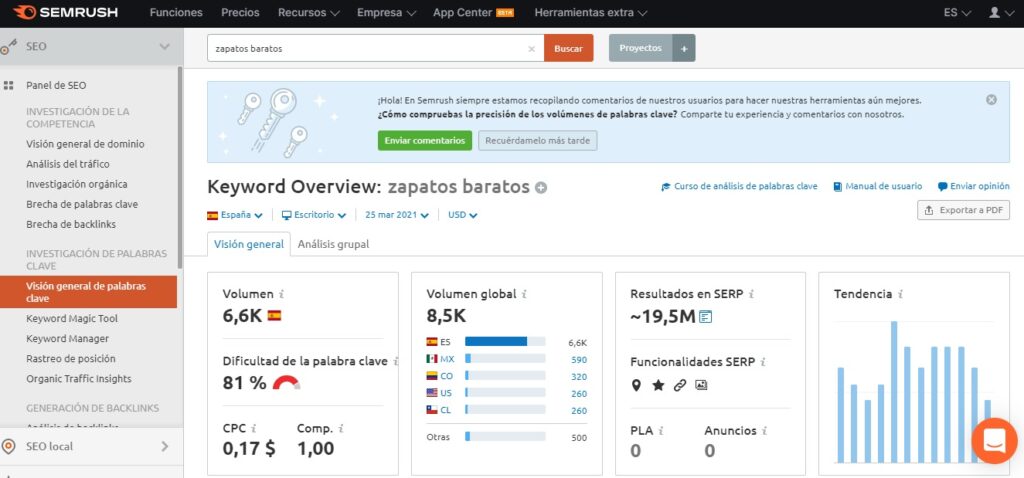The width and height of the screenshot is (1024, 478).
Task: View the SERP snapshot icon next to 19,5M
Action: point(705,317)
